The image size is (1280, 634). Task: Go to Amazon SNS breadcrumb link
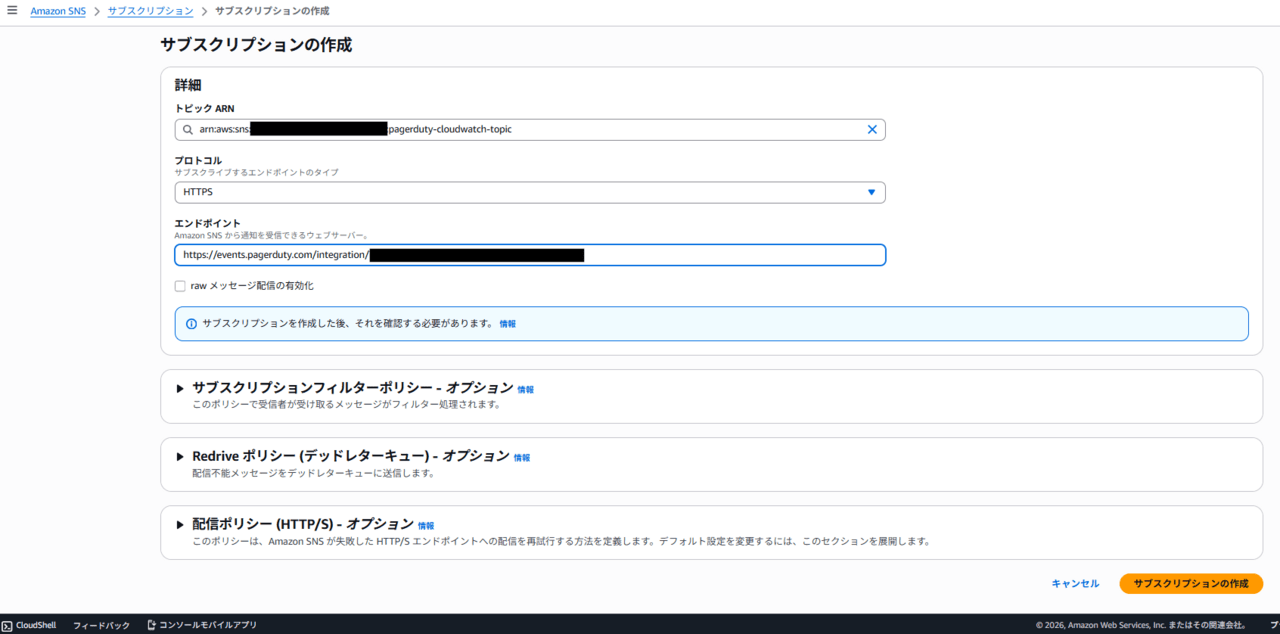pyautogui.click(x=58, y=11)
